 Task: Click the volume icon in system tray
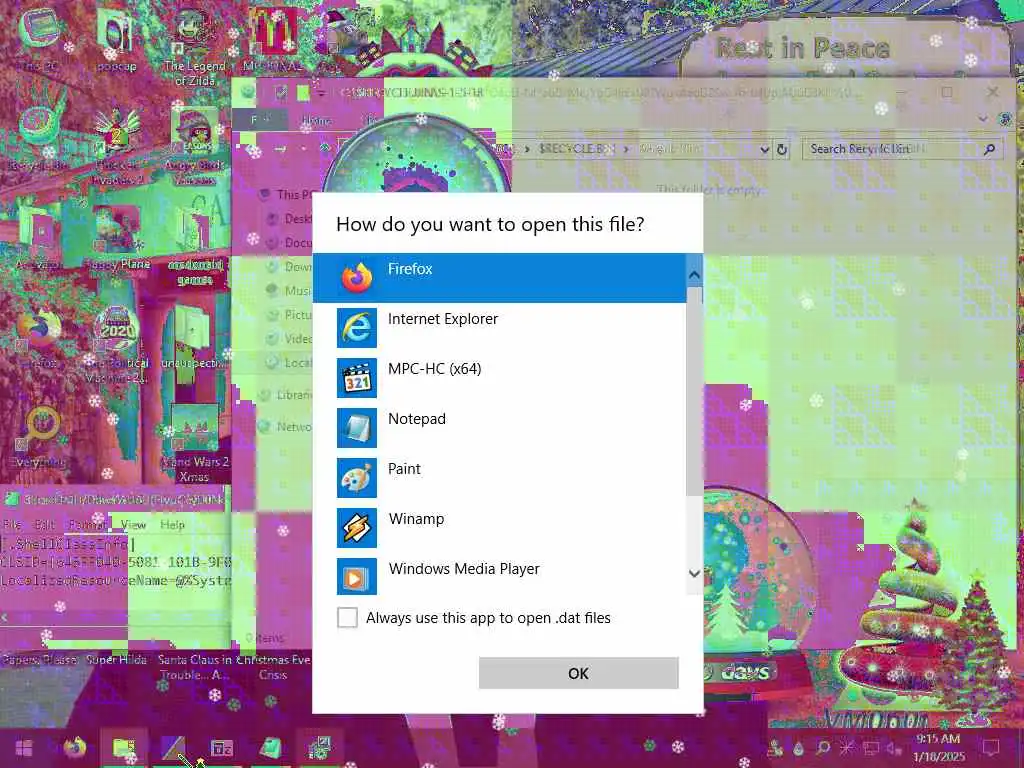pos(894,748)
